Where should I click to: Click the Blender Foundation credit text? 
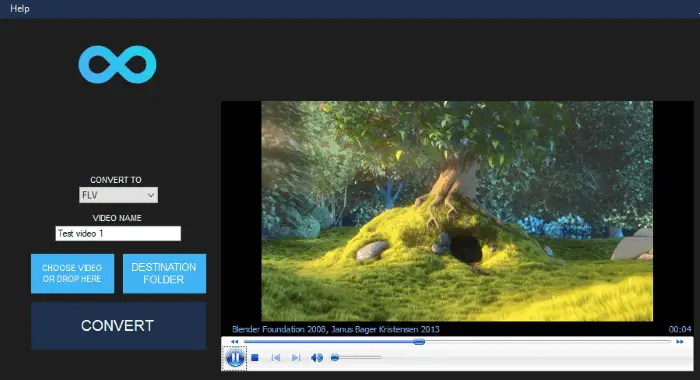tap(336, 330)
